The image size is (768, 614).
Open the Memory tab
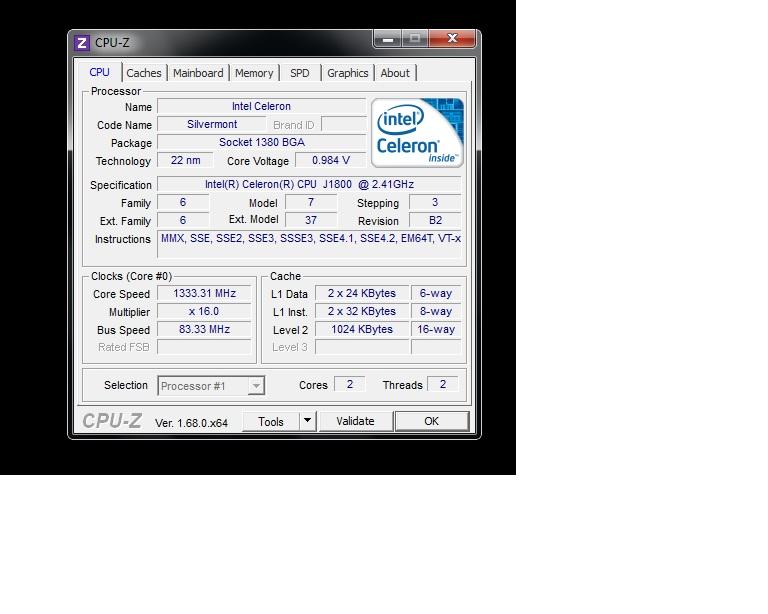(254, 73)
